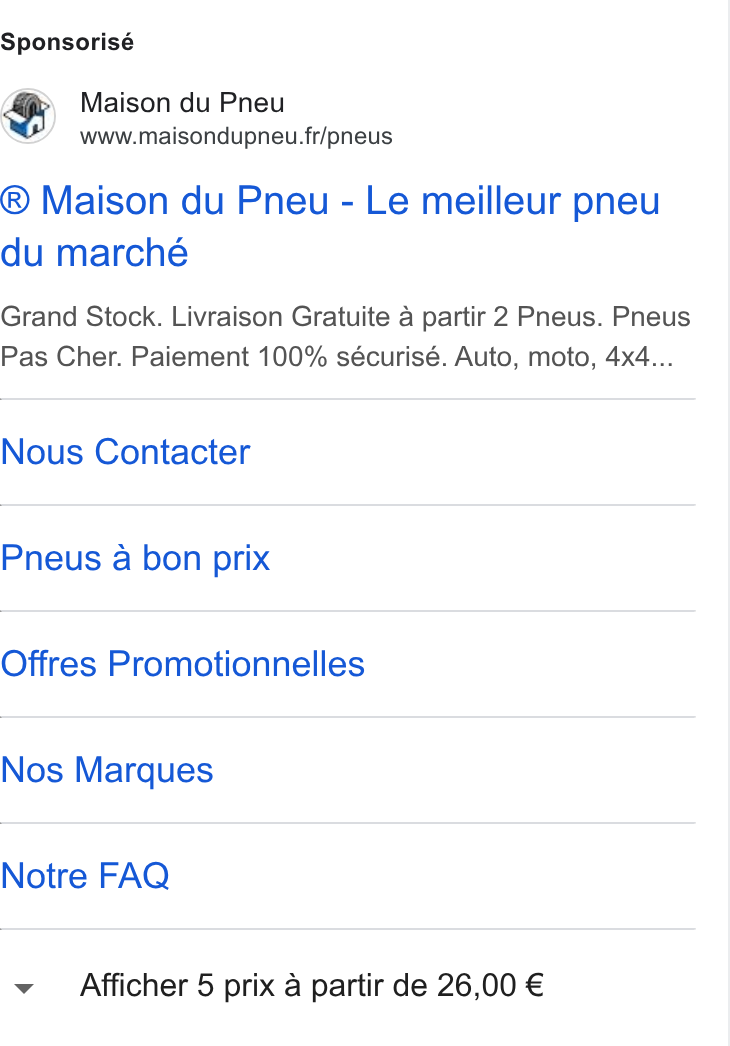The image size is (730, 1046).
Task: Select the 'Pneus à bon prix' sitelink
Action: pyautogui.click(x=135, y=558)
